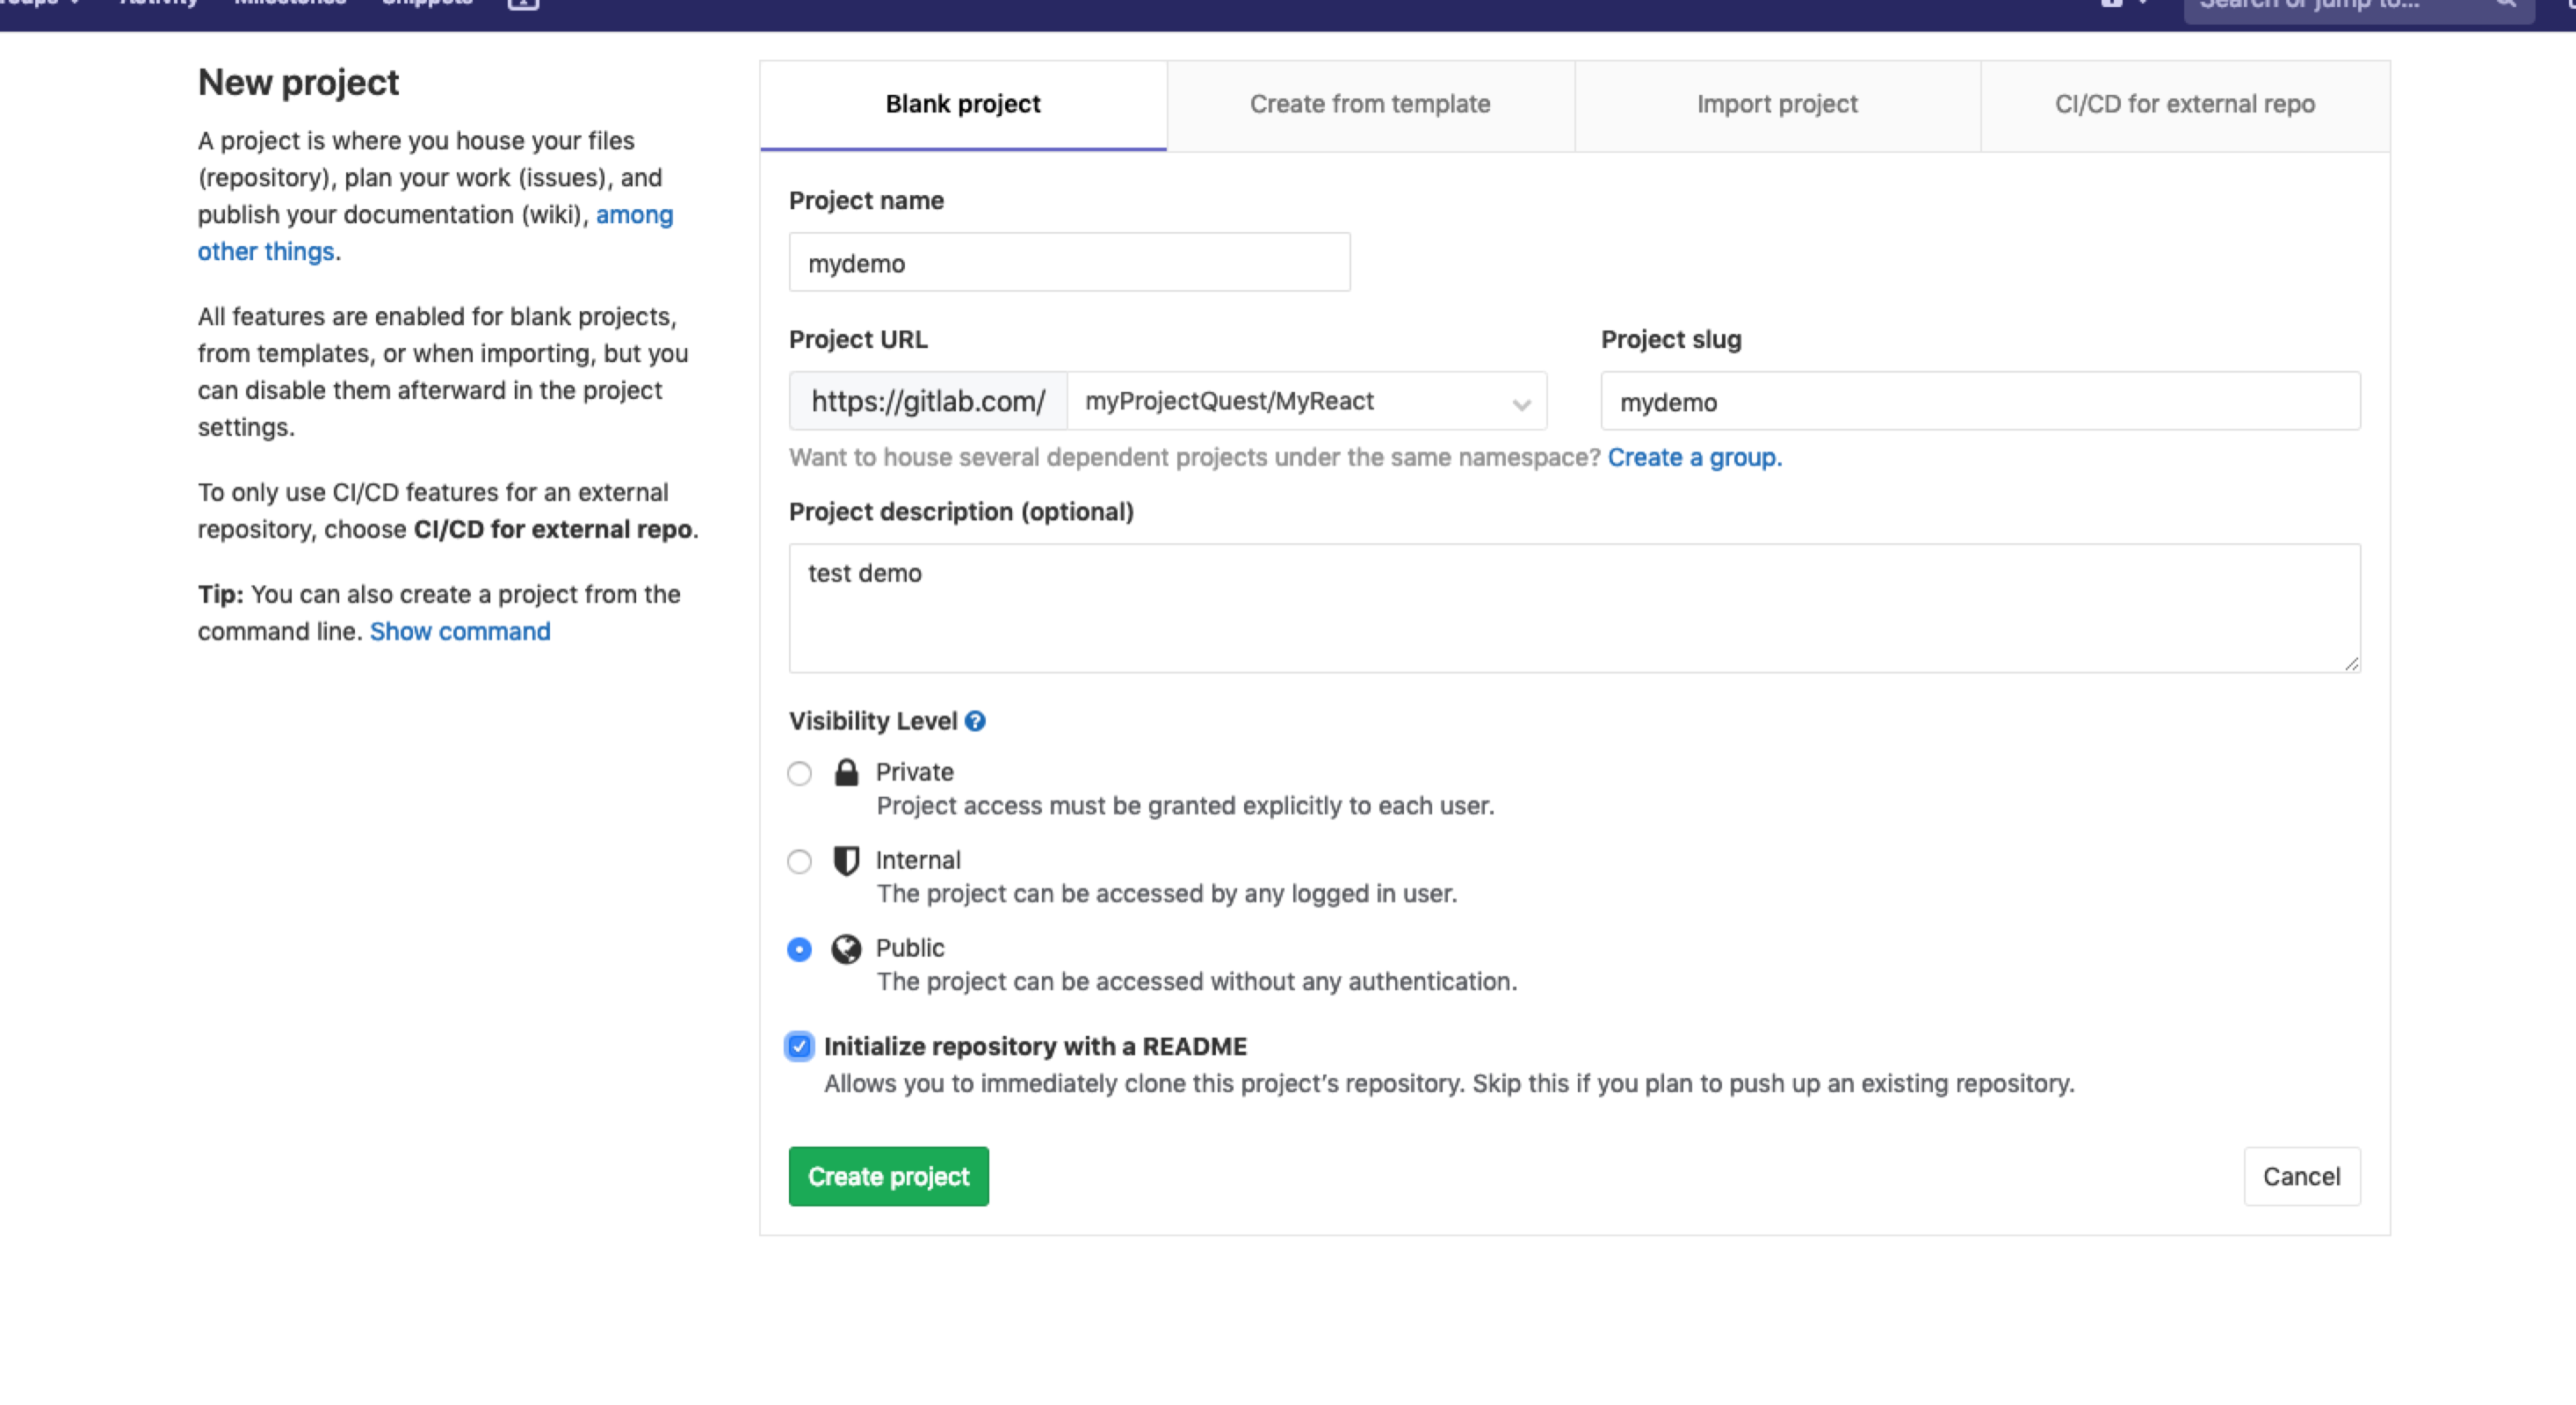The width and height of the screenshot is (2576, 1405).
Task: Click the namespace dropdown chevron arrow
Action: coord(1521,404)
